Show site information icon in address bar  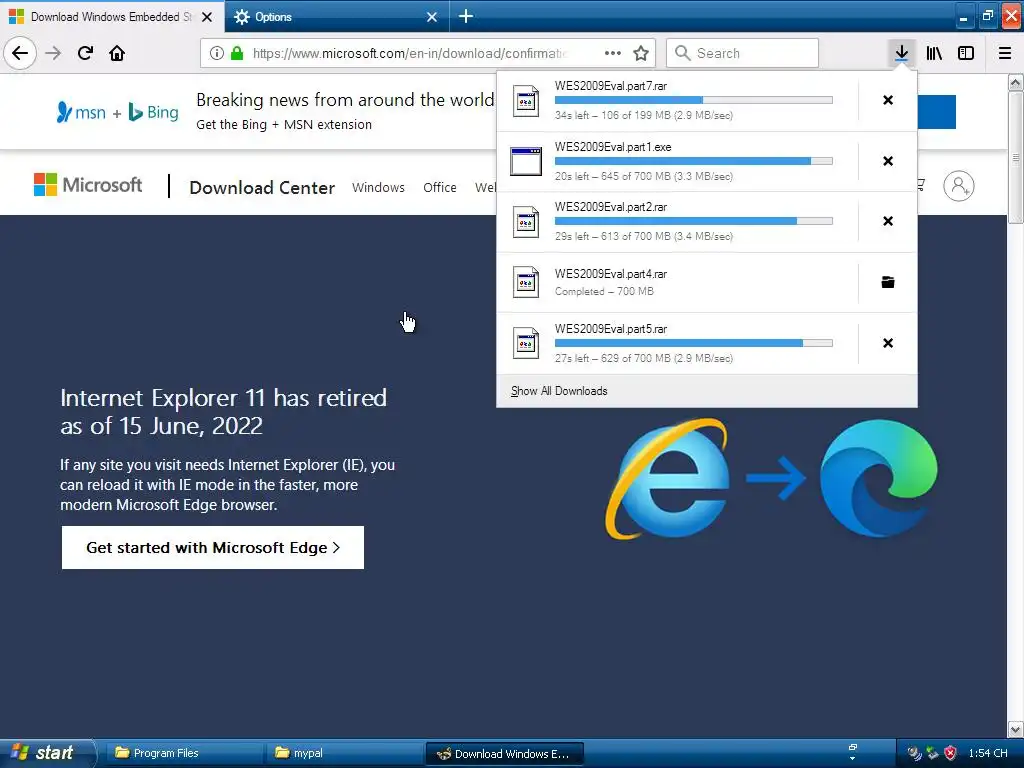point(217,53)
